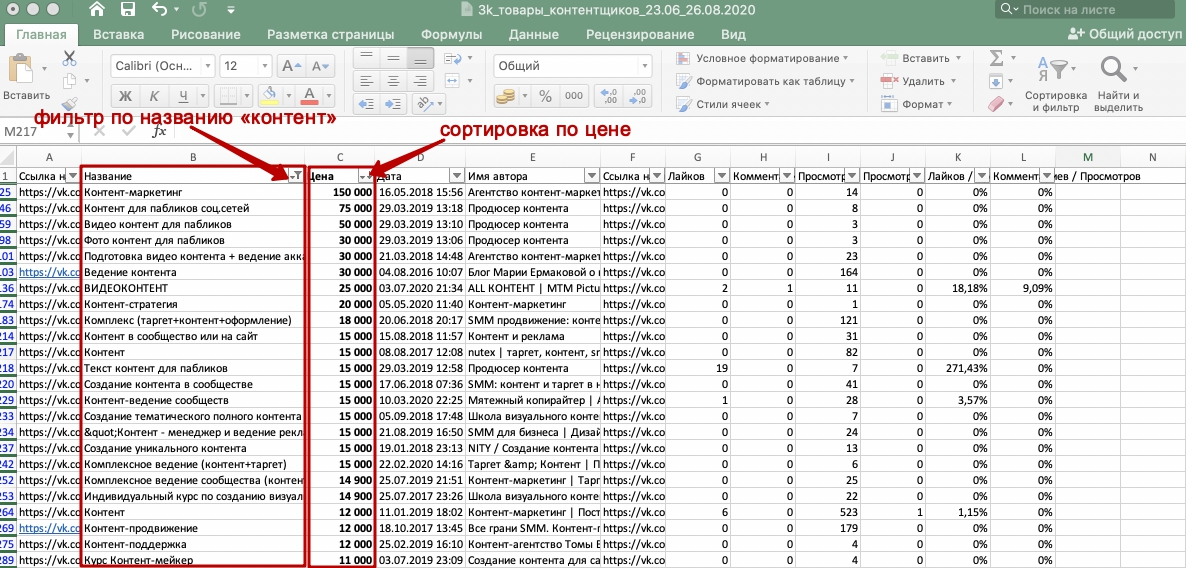This screenshot has width=1186, height=568.
Task: Click the yellow fill color bucket
Action: (x=268, y=96)
